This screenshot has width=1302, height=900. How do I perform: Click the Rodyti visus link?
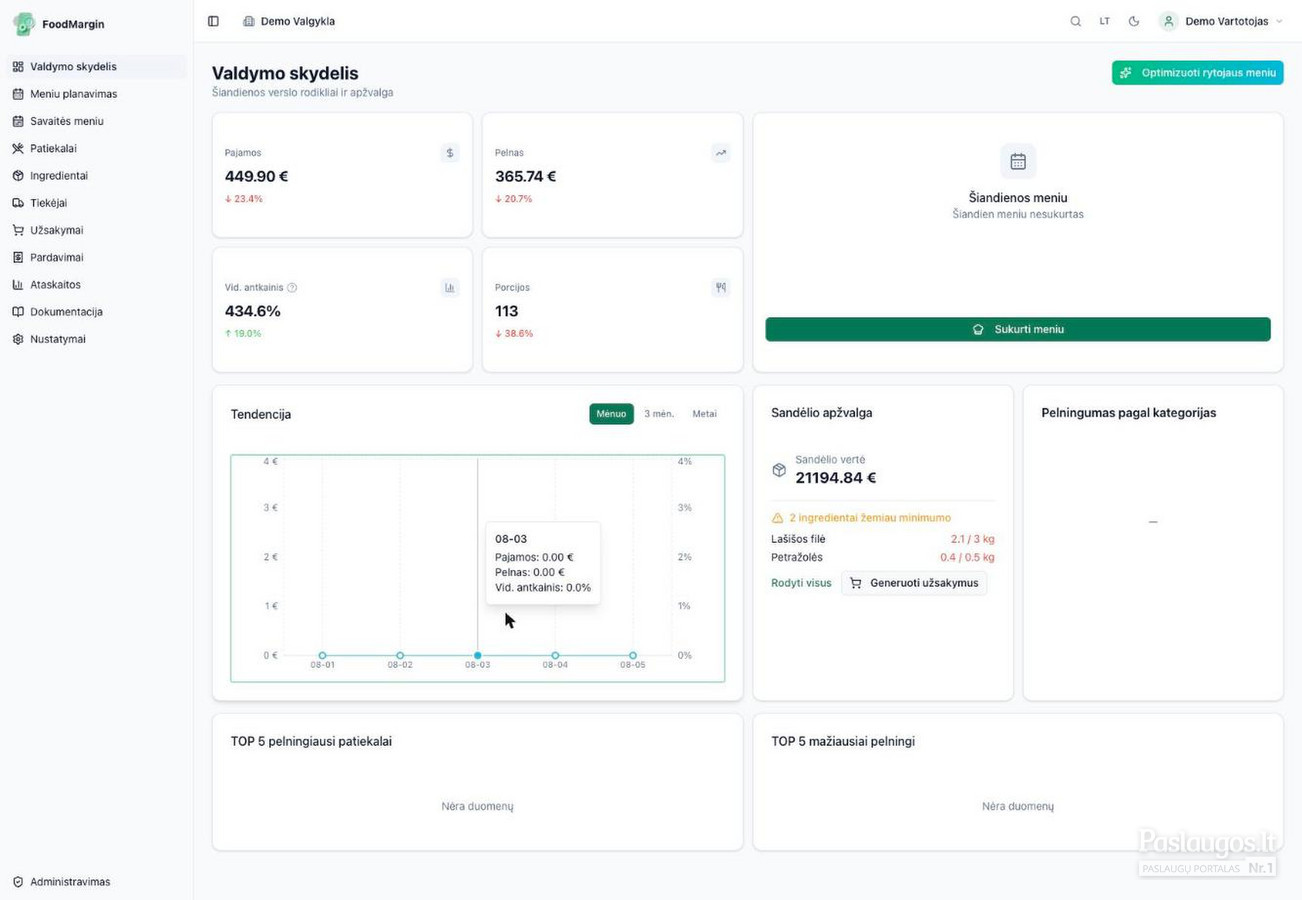tap(801, 583)
